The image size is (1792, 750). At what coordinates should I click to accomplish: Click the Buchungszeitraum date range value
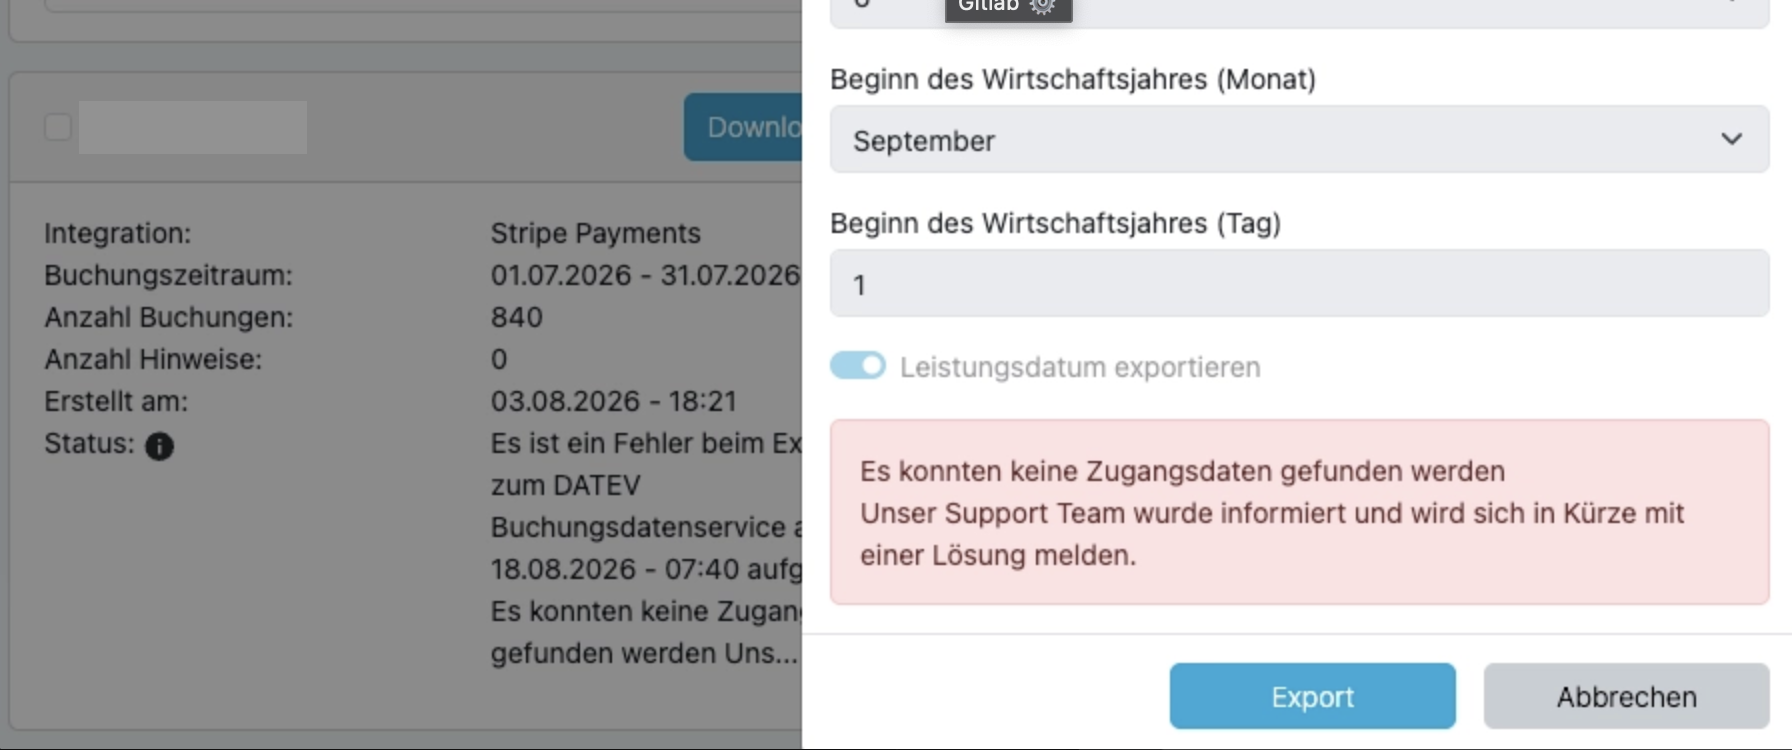click(645, 275)
